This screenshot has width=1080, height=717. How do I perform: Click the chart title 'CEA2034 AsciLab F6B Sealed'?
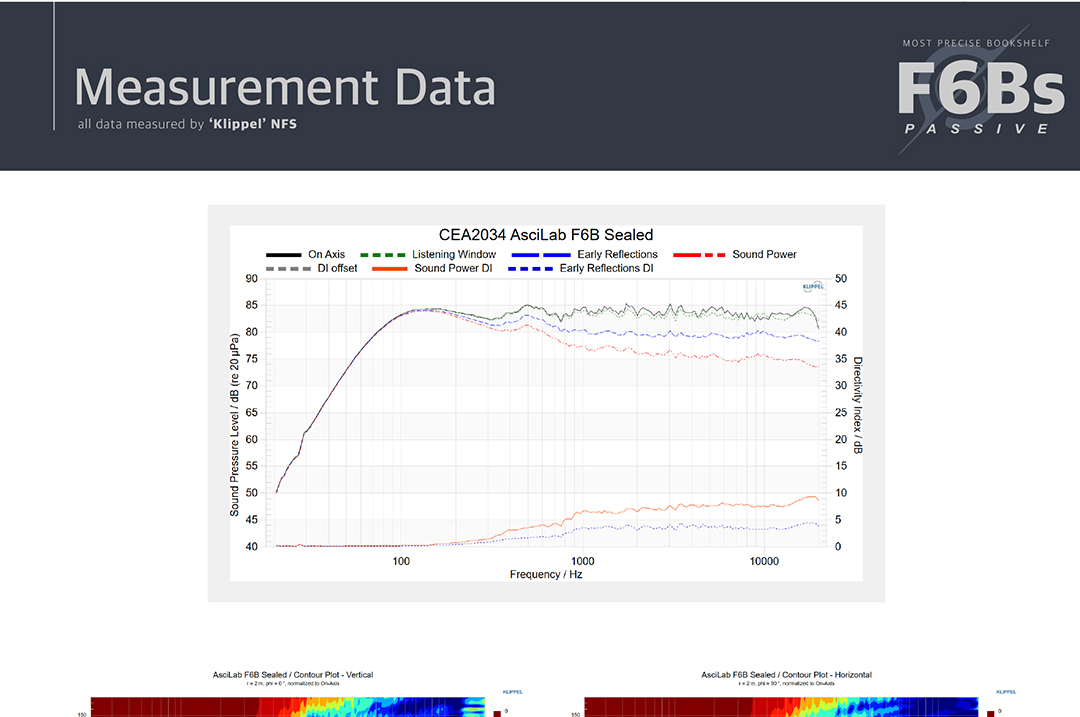[546, 235]
